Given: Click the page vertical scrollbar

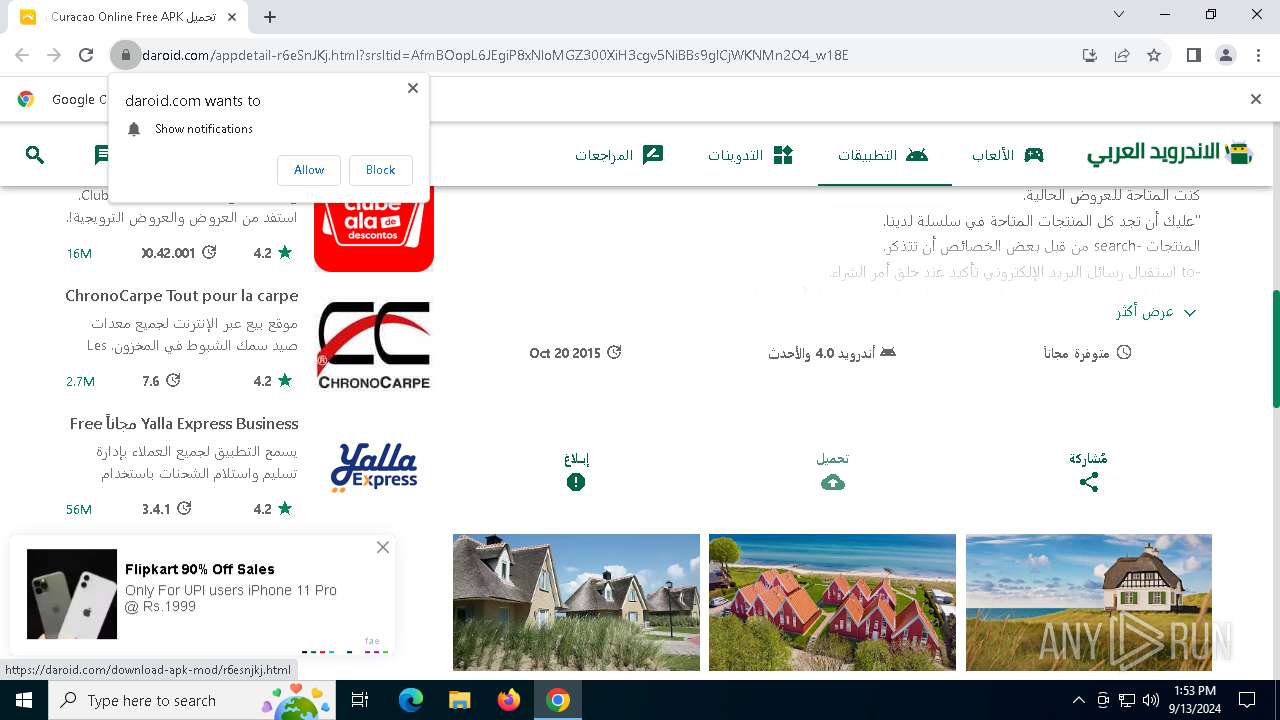Looking at the screenshot, I should click(x=1275, y=348).
